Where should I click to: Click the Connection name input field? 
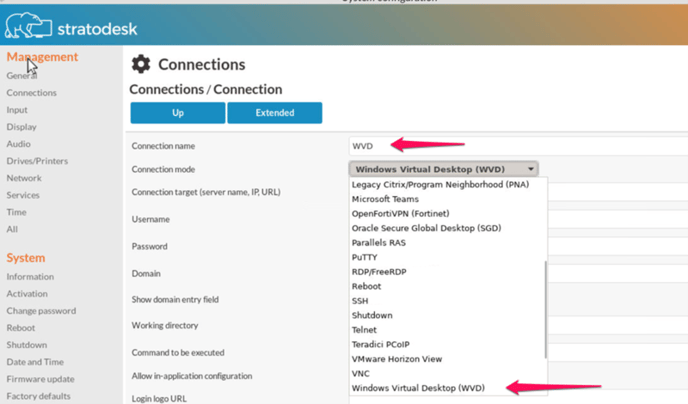click(x=518, y=146)
